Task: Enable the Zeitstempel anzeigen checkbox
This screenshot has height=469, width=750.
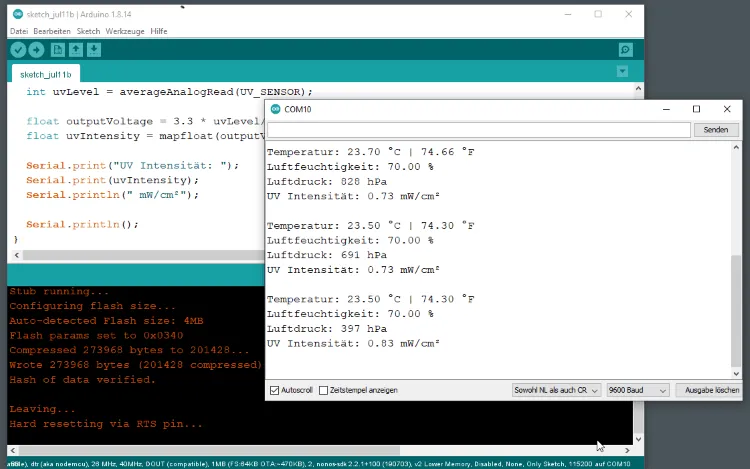Action: [323, 390]
